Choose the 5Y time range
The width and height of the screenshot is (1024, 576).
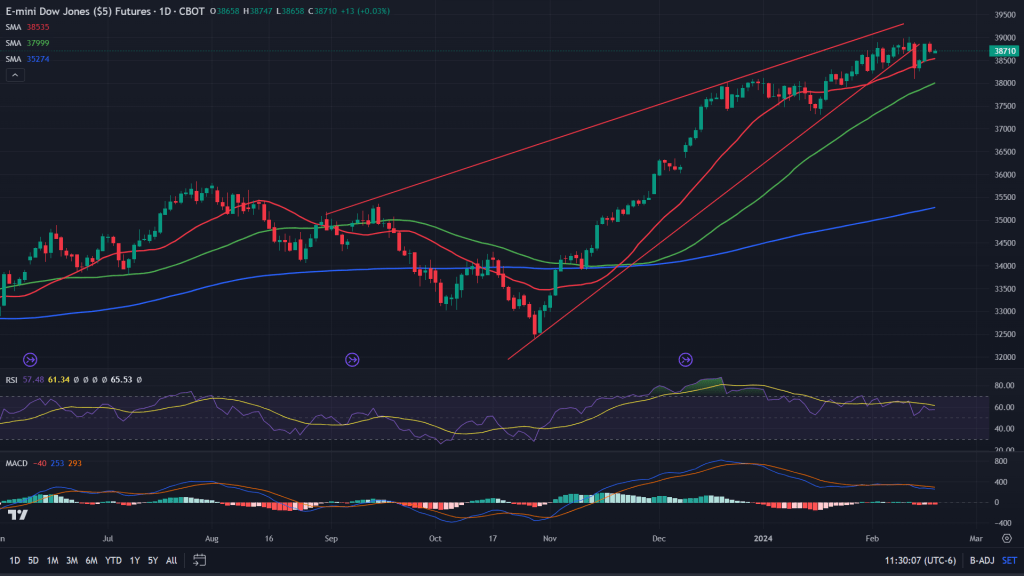[x=152, y=561]
